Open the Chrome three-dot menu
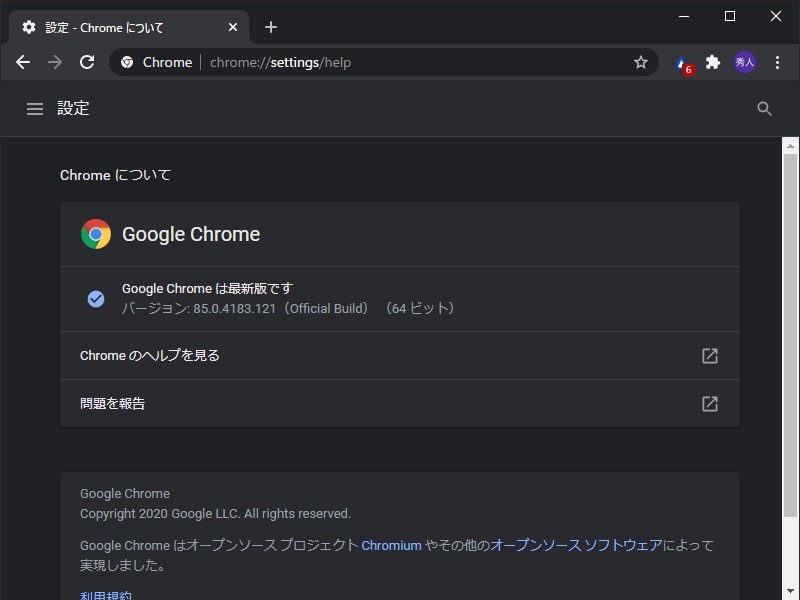Viewport: 800px width, 600px height. coord(778,62)
